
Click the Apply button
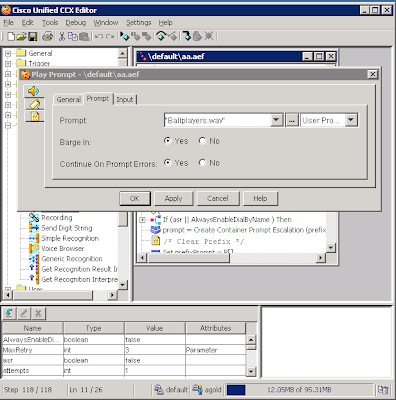point(173,199)
